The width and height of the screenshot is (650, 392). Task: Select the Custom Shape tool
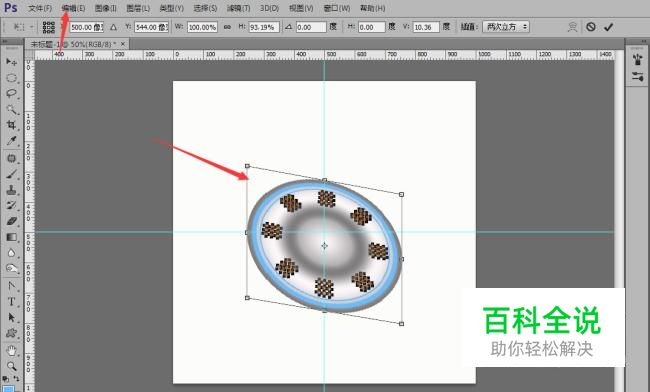11,333
